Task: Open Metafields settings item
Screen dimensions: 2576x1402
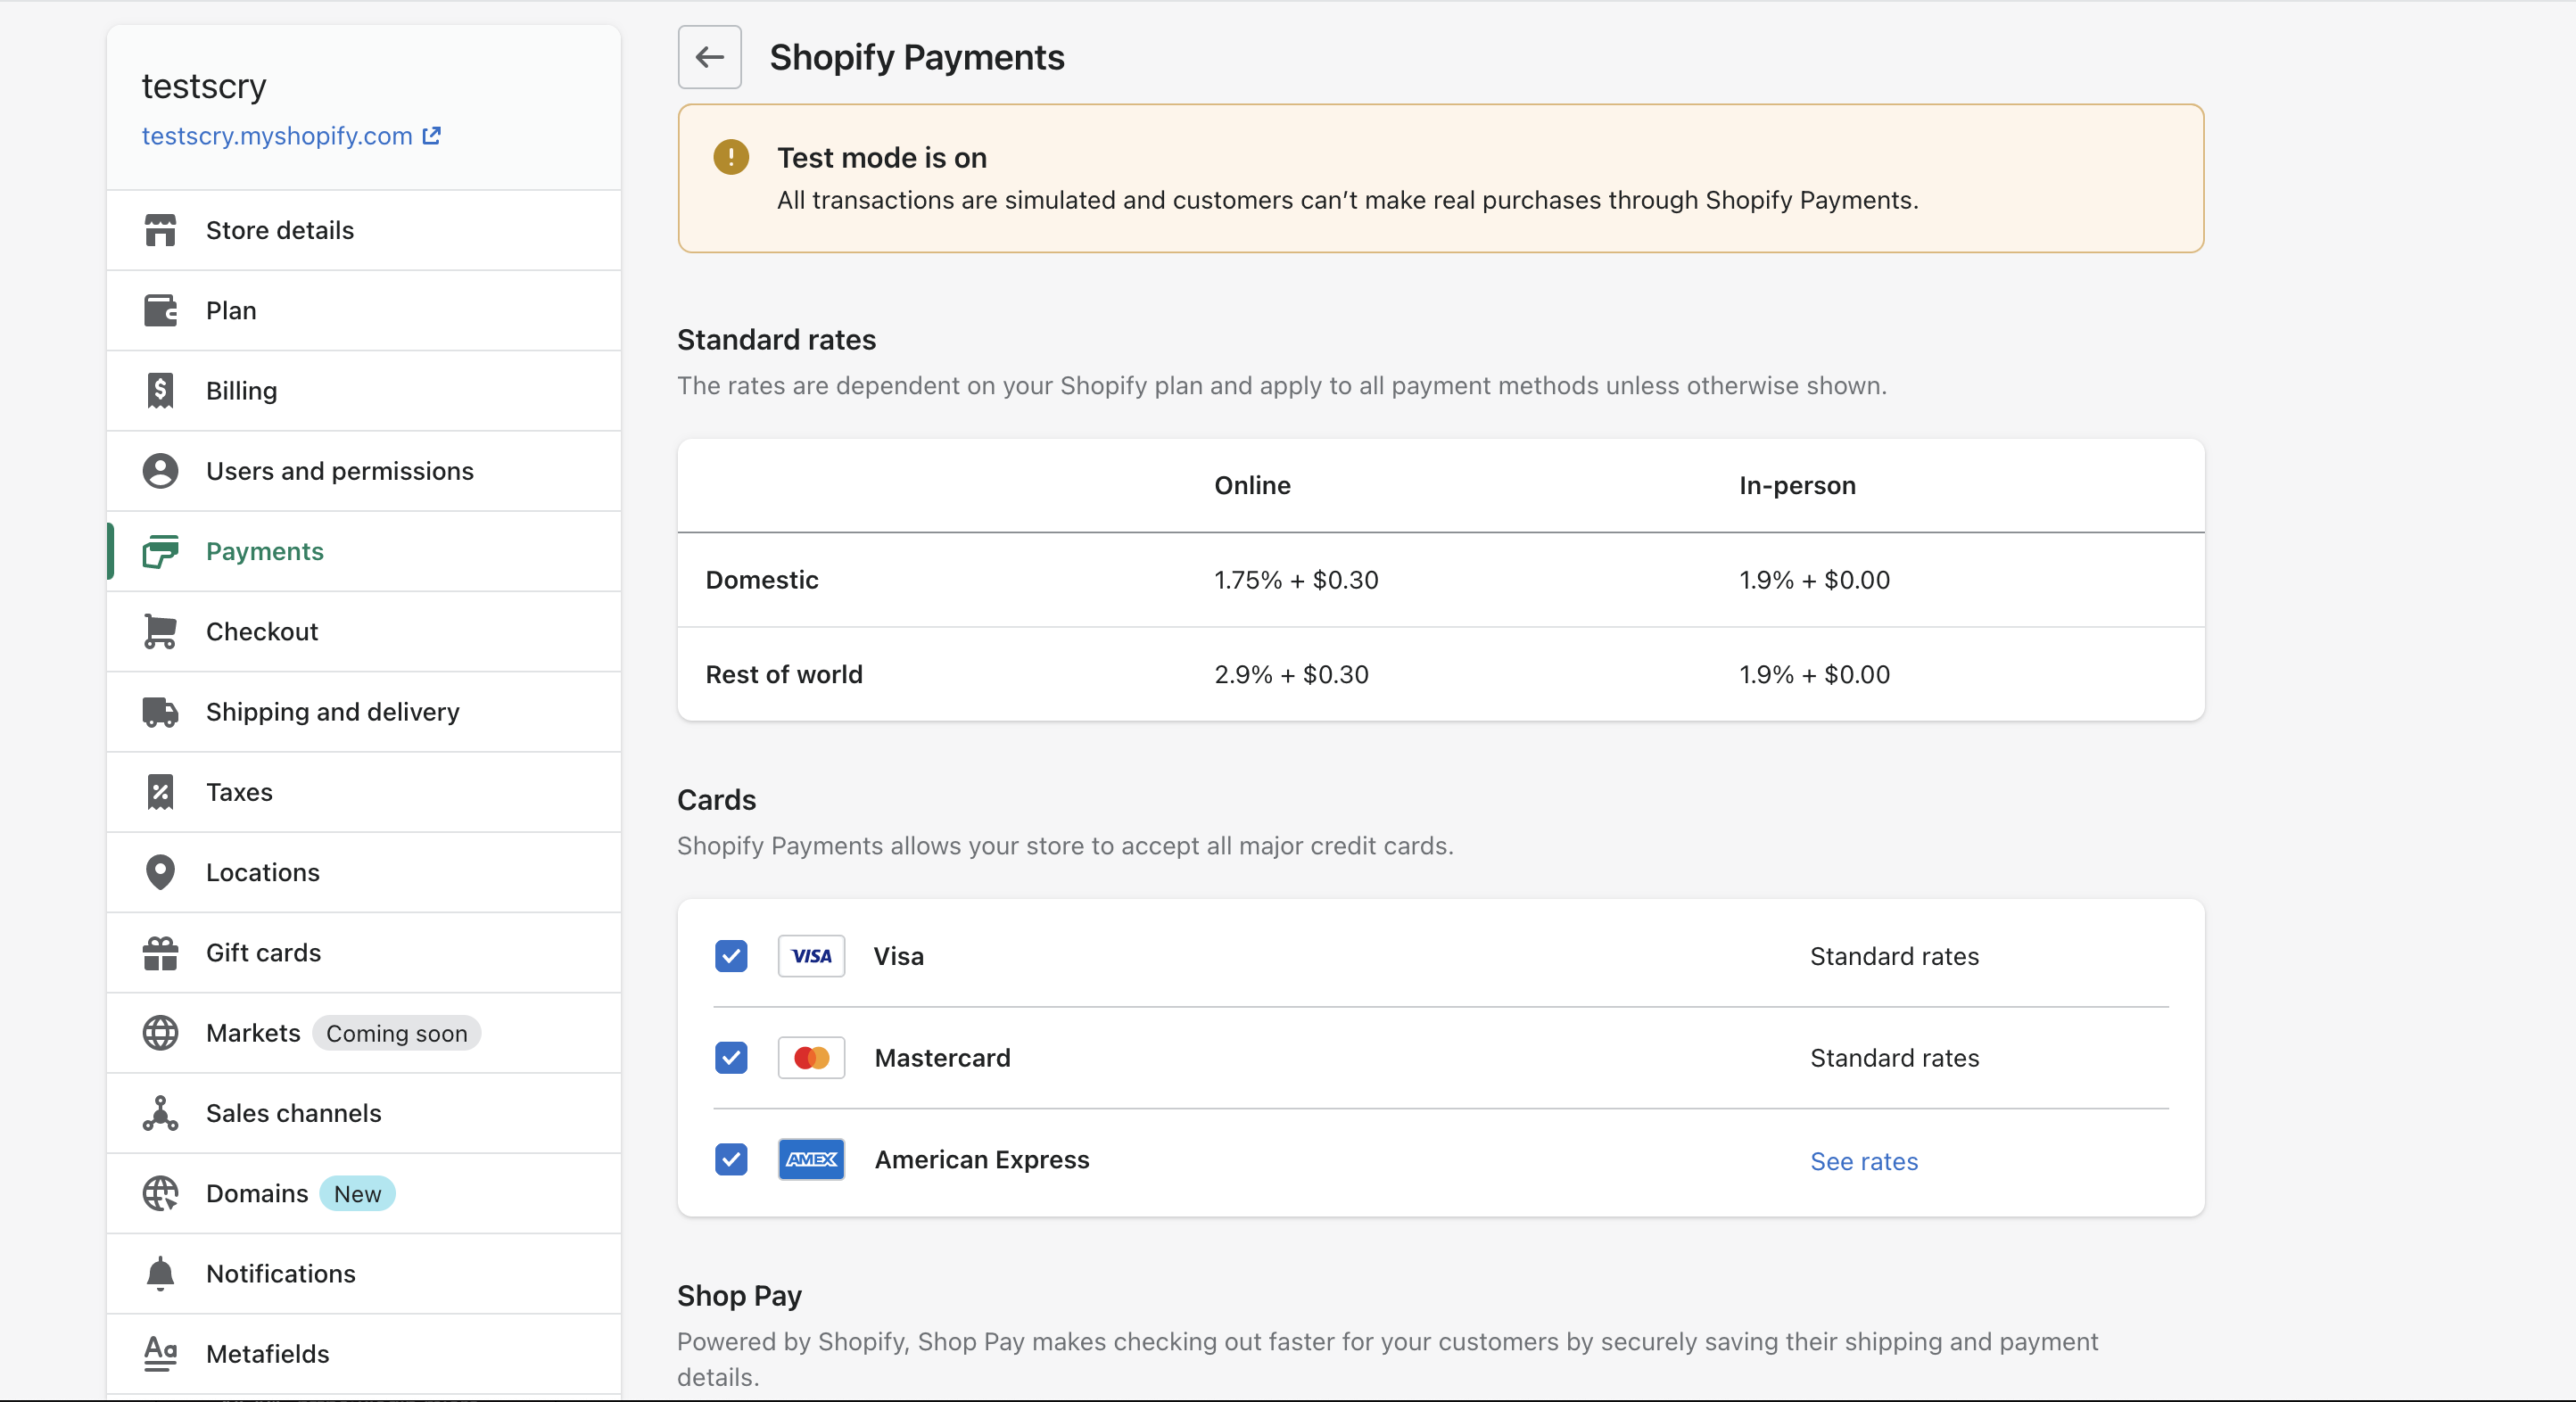Action: (267, 1354)
